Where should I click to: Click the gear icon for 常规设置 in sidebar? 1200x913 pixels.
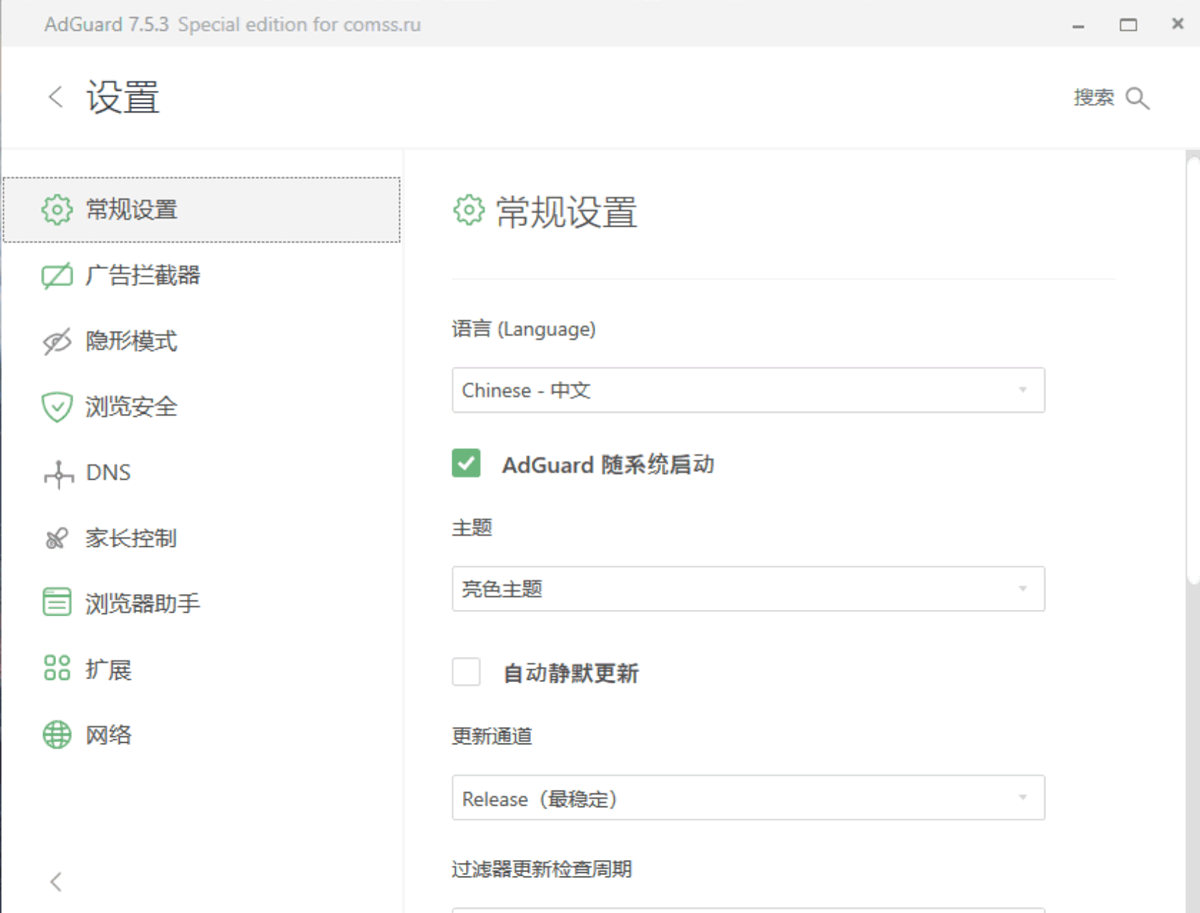tap(57, 209)
